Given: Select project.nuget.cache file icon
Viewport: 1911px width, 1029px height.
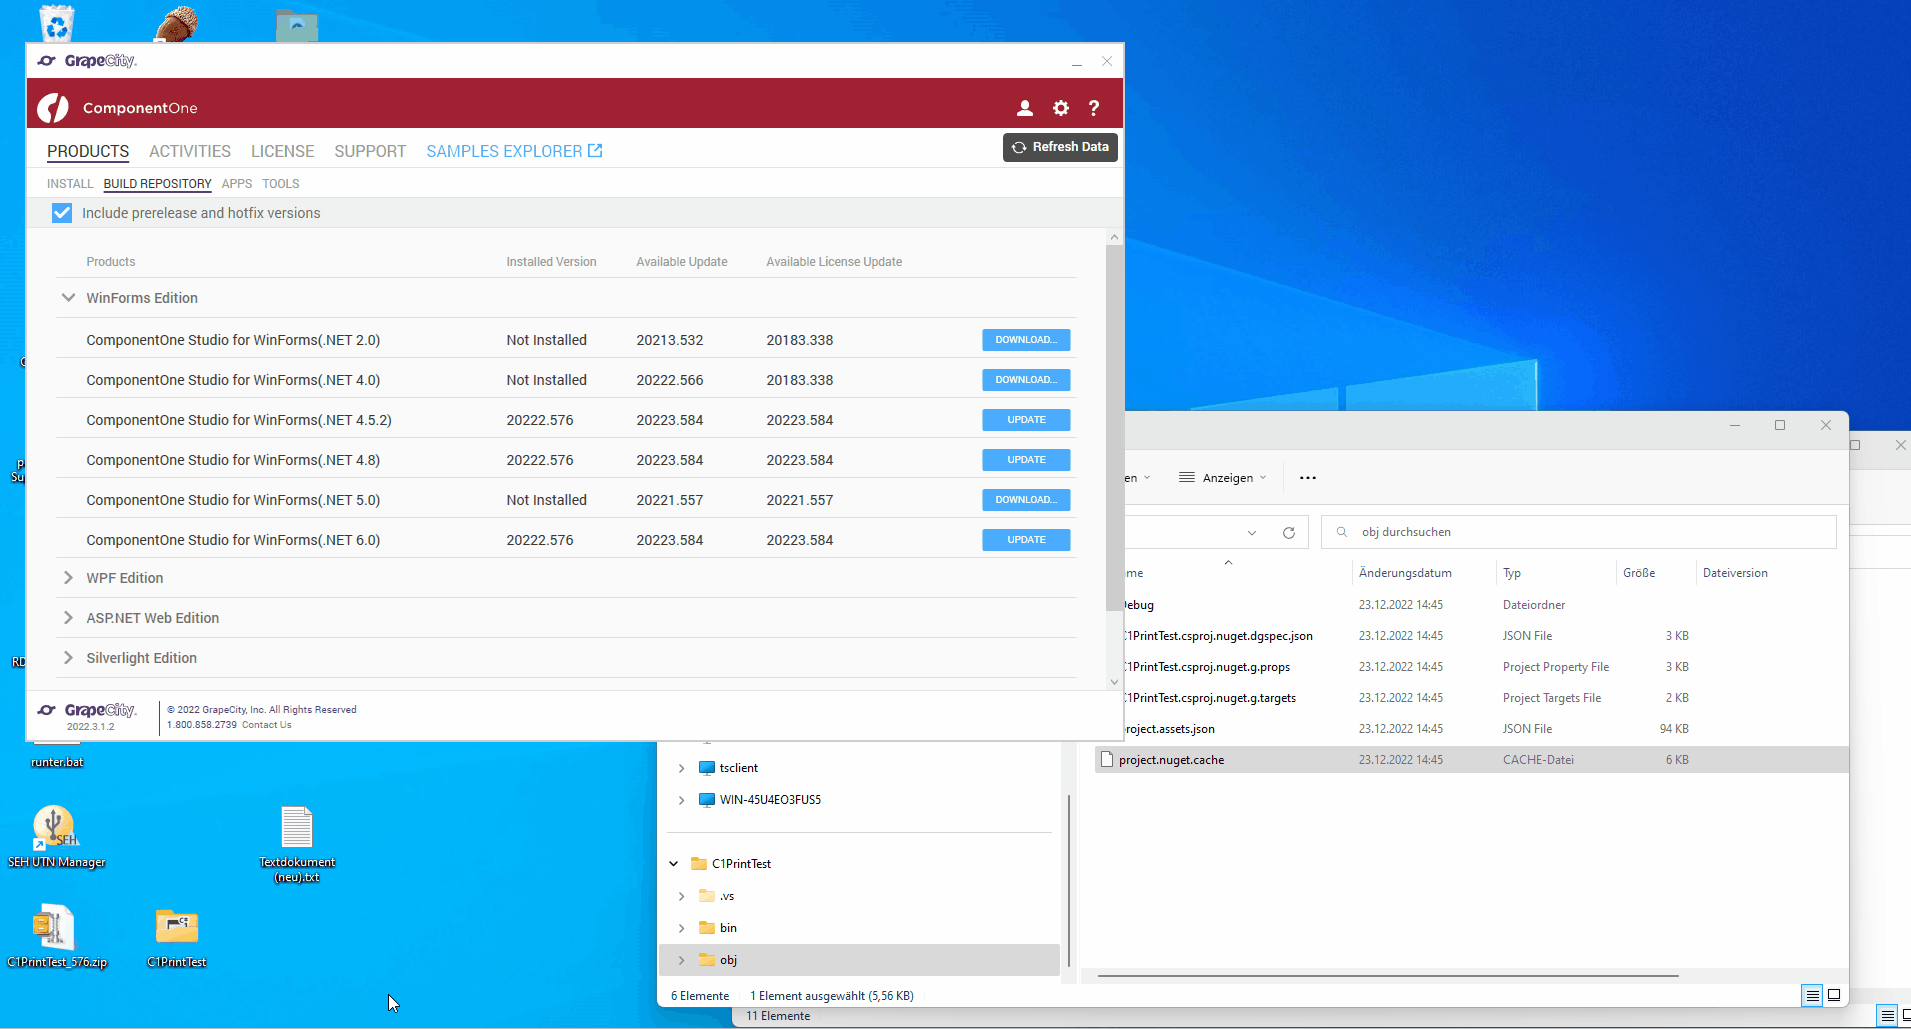Looking at the screenshot, I should tap(1107, 760).
